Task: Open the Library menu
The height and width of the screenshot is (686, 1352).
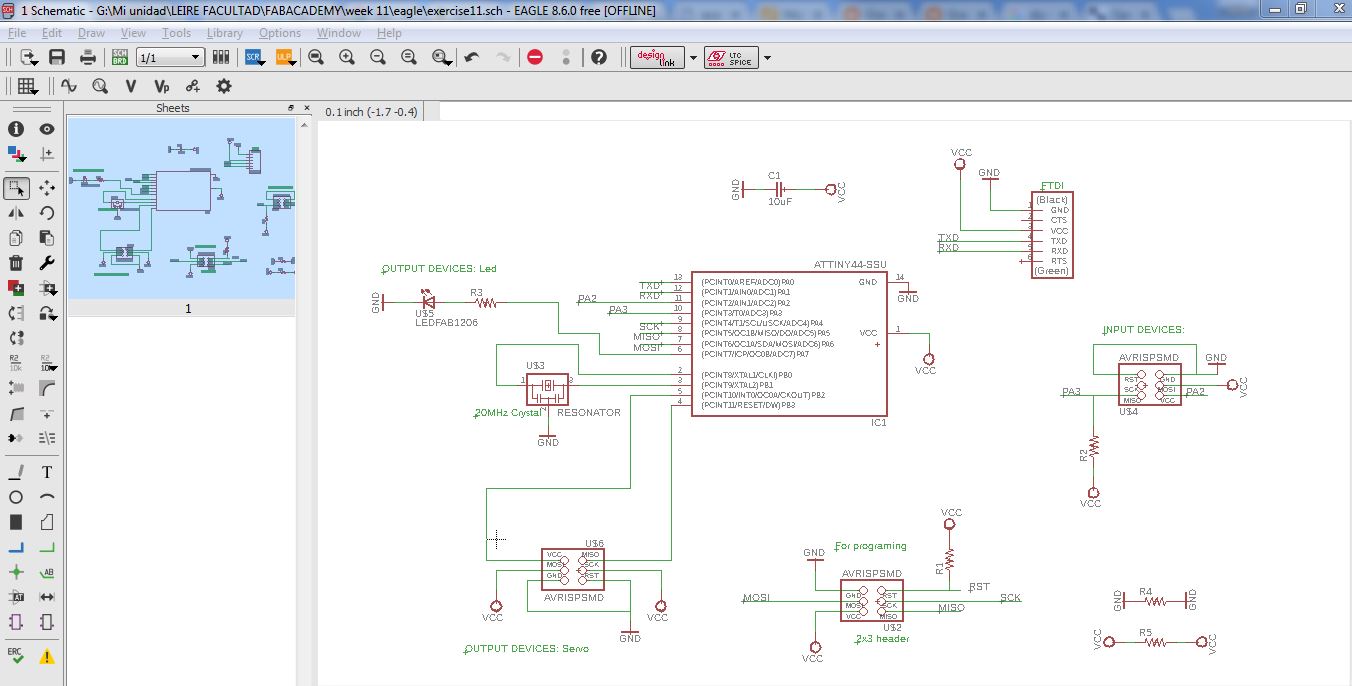Action: (x=224, y=33)
